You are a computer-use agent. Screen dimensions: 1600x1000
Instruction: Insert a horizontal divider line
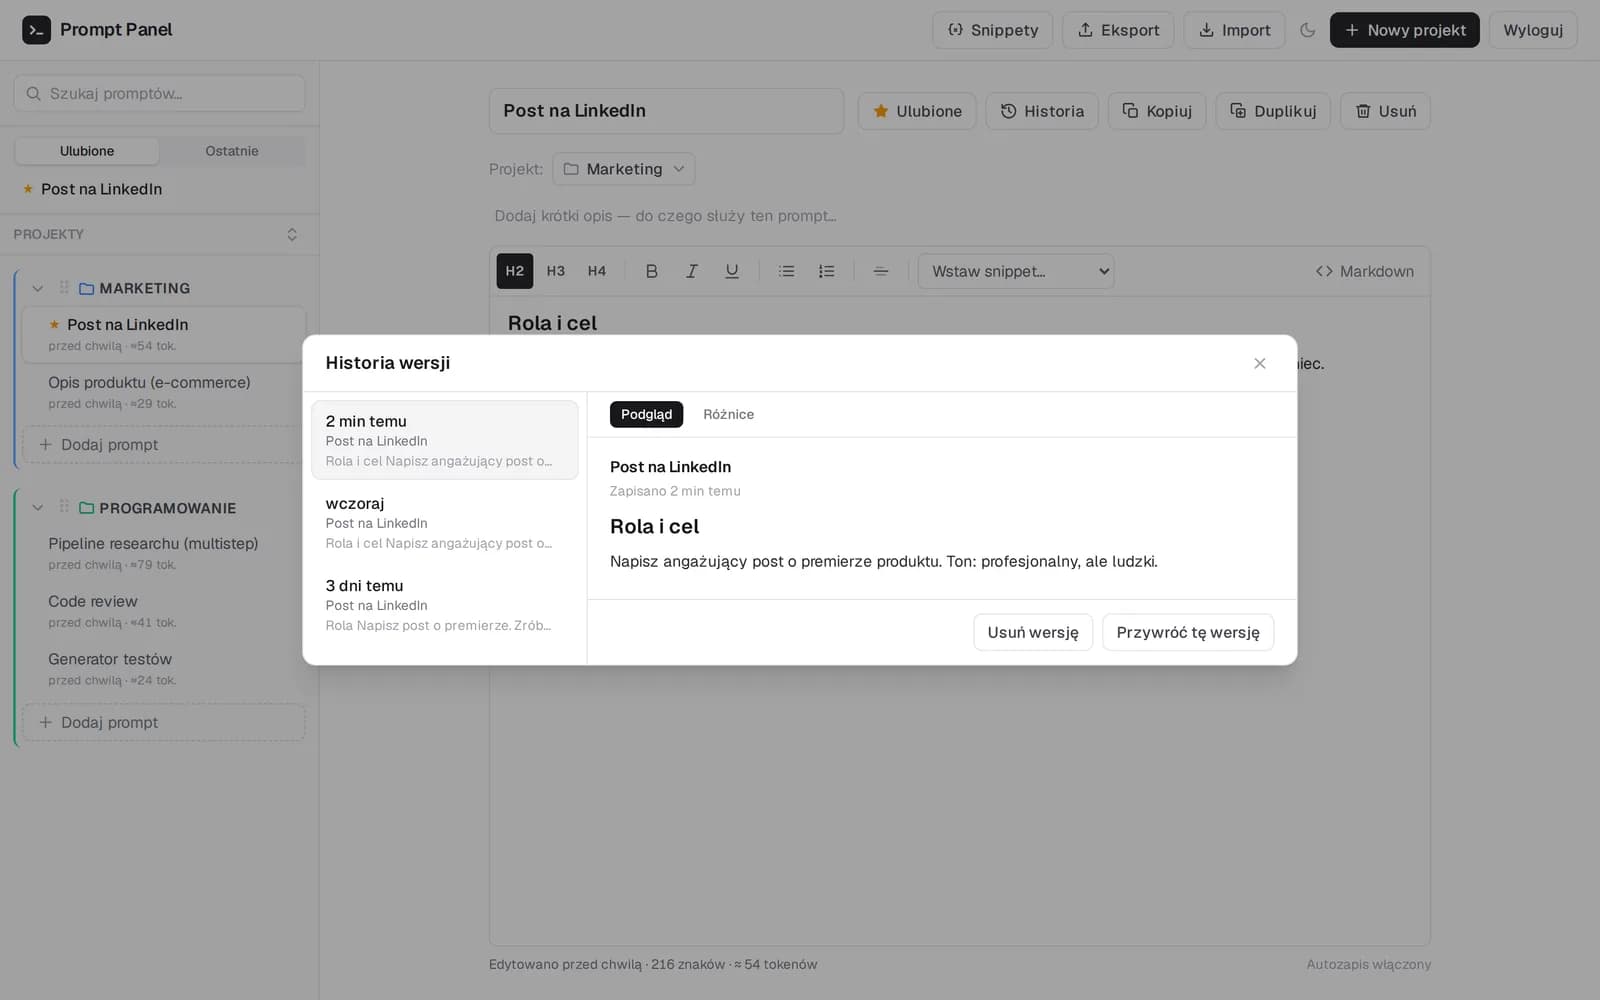click(881, 271)
